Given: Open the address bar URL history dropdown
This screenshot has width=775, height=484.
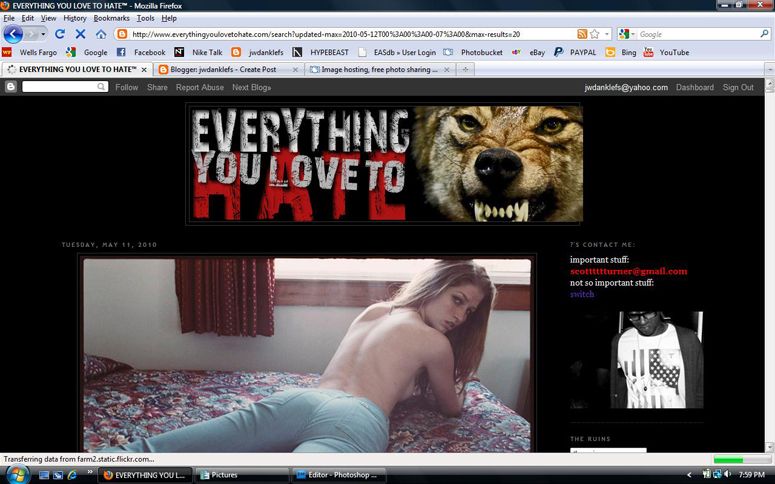Looking at the screenshot, I should 607,34.
